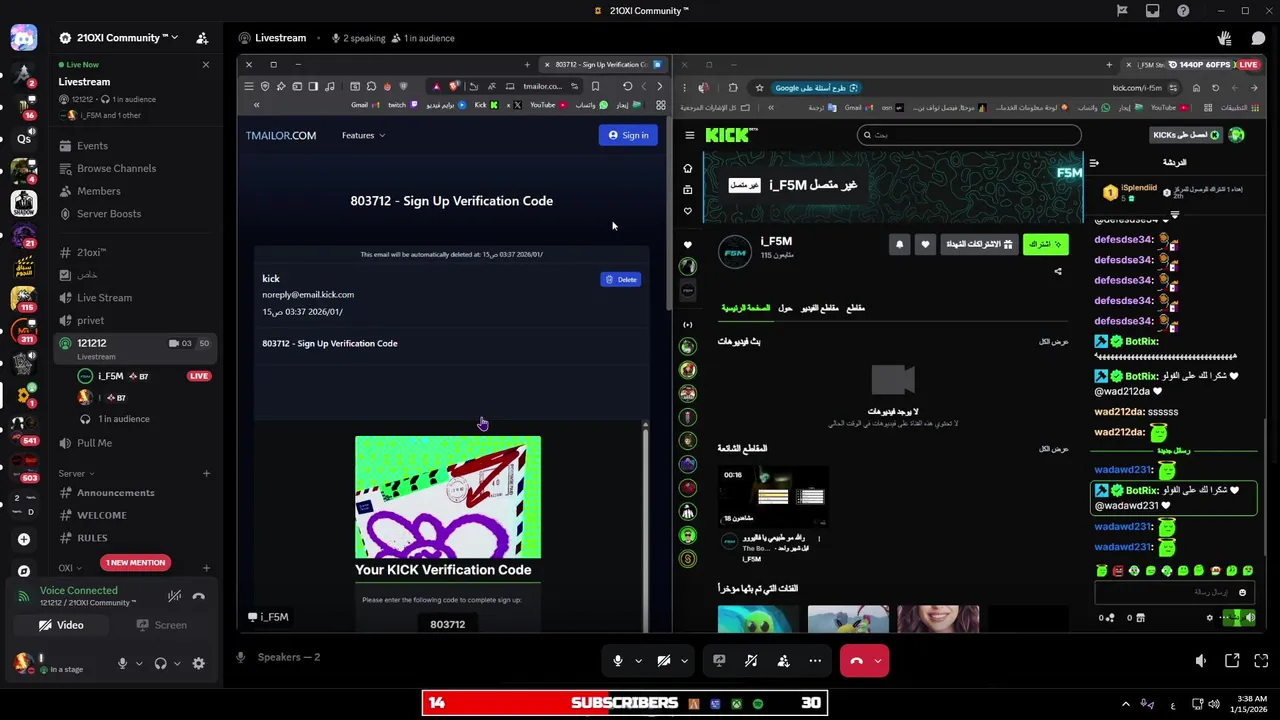Click the heart follow icon on i_F5M channel

925,244
